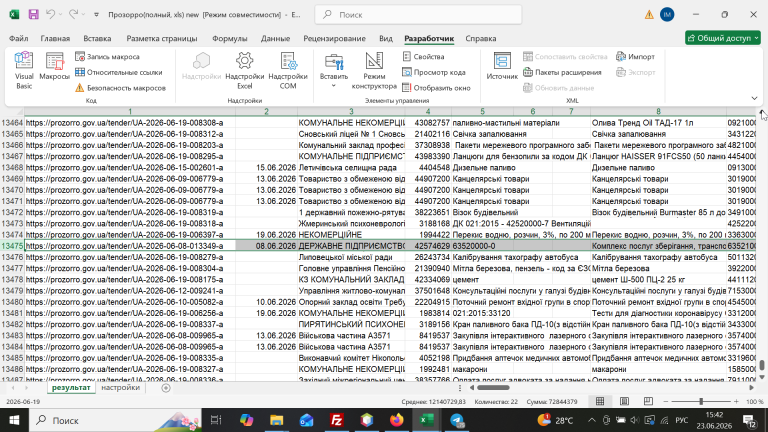The width and height of the screenshot is (768, 432).
Task: Open the Справка tab
Action: click(x=480, y=38)
